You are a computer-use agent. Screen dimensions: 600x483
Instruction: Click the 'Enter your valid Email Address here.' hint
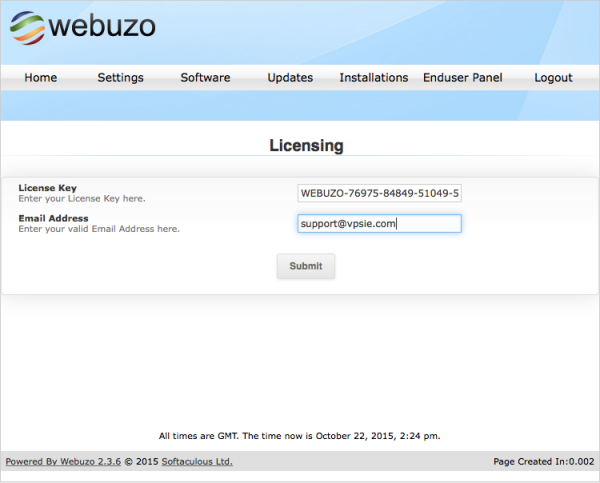pos(99,229)
